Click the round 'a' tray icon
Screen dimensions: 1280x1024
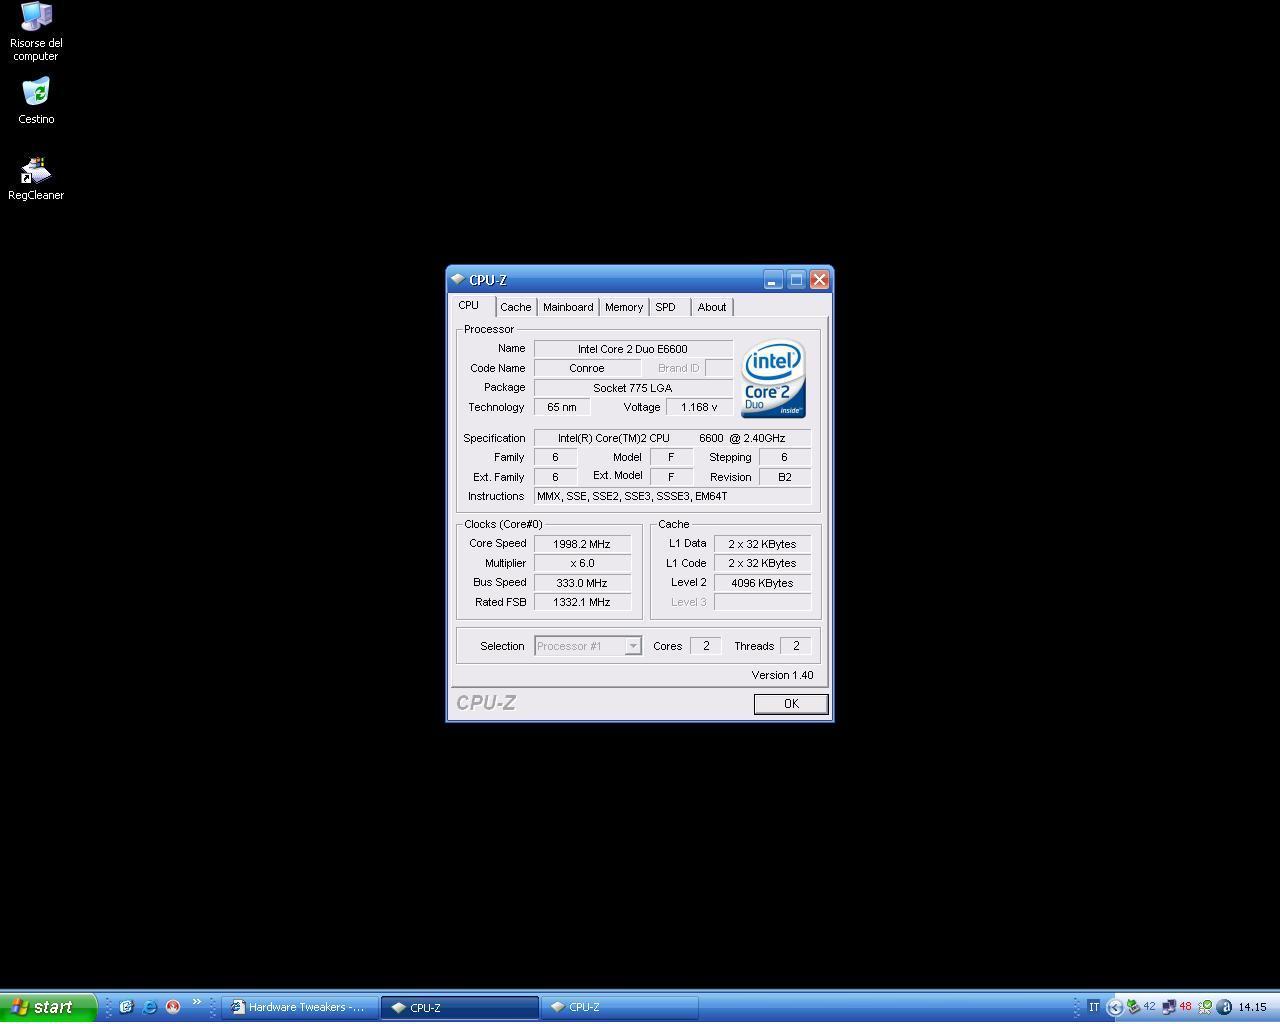(x=1224, y=1007)
